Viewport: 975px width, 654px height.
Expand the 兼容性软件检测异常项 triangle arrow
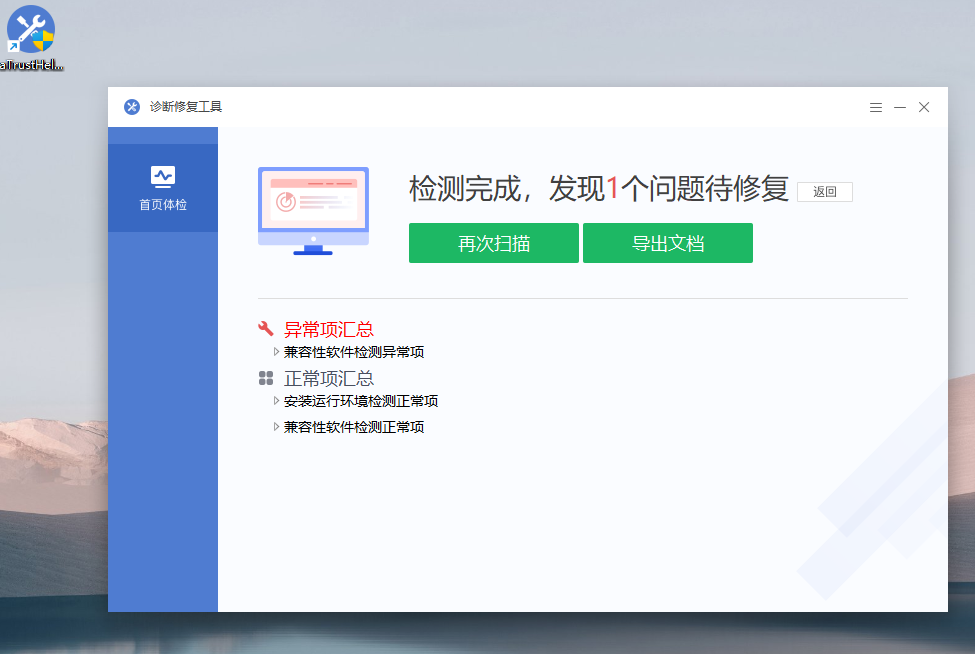pos(276,352)
